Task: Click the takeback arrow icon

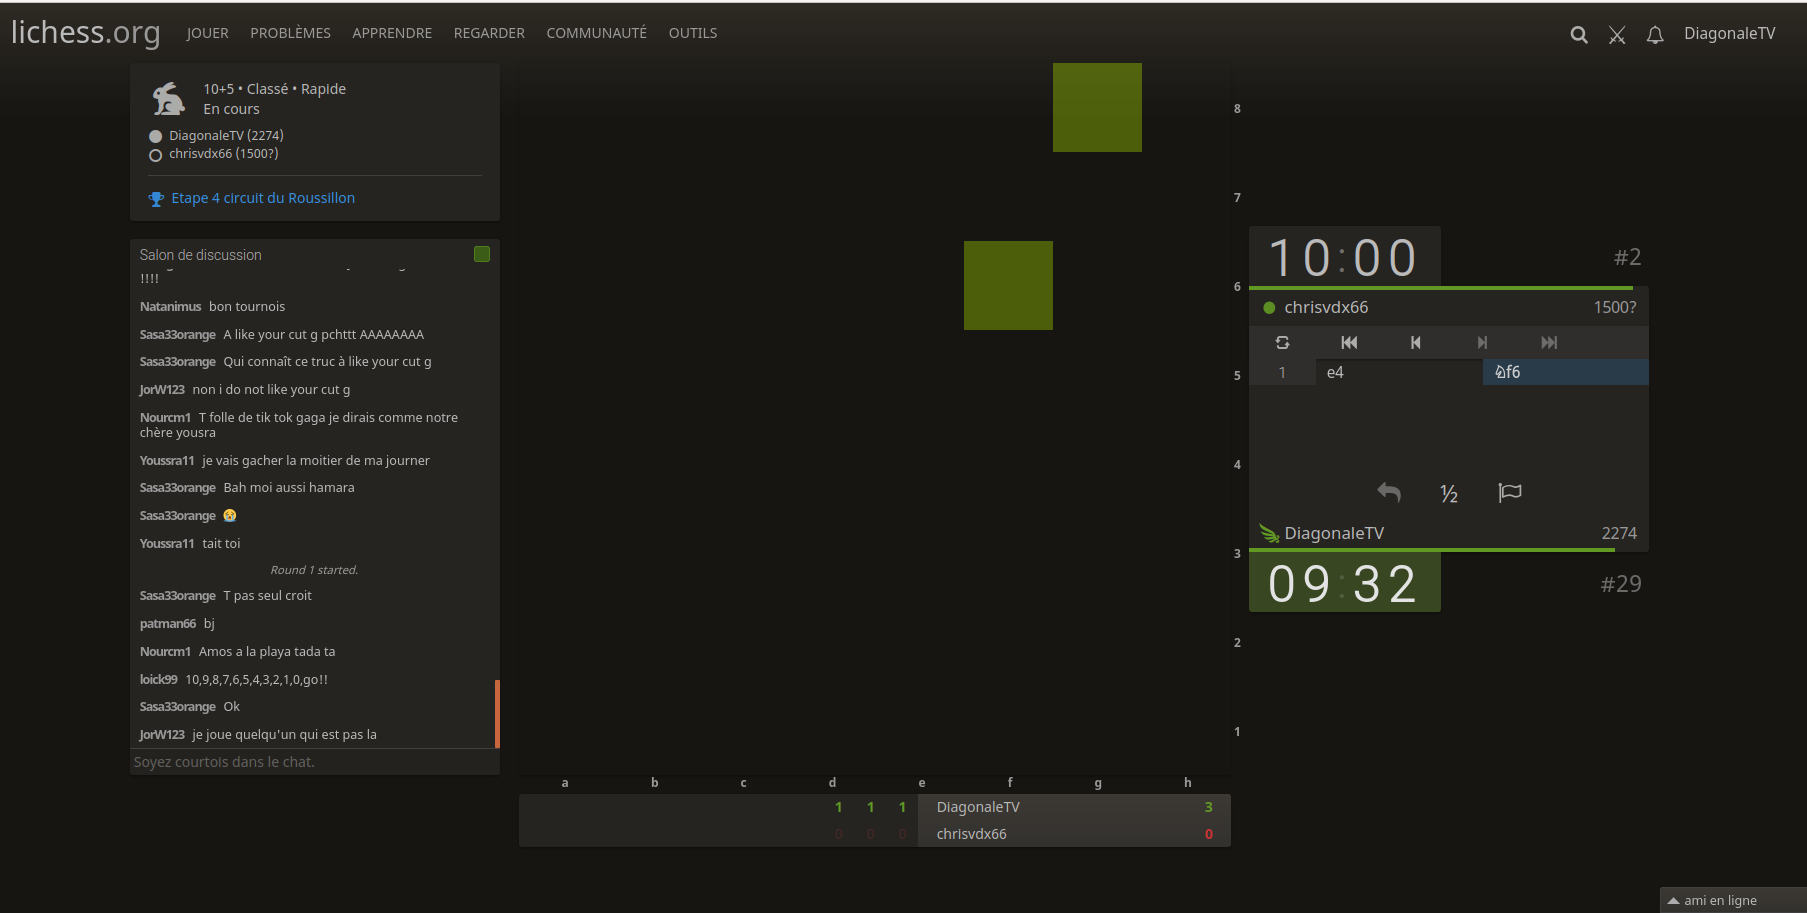Action: [1389, 492]
